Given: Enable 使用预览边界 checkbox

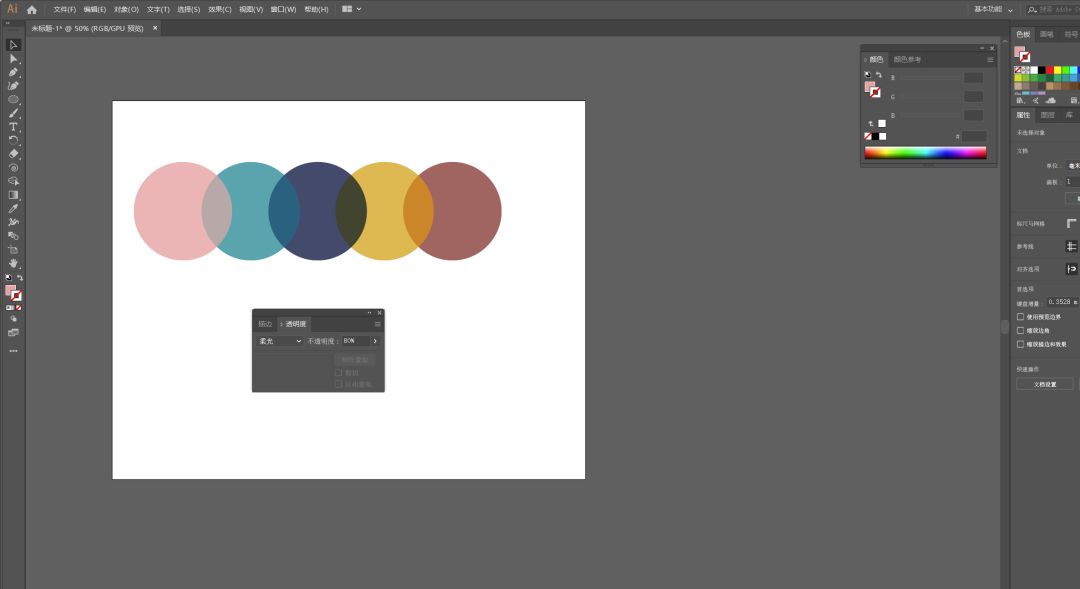Looking at the screenshot, I should click(x=1020, y=317).
